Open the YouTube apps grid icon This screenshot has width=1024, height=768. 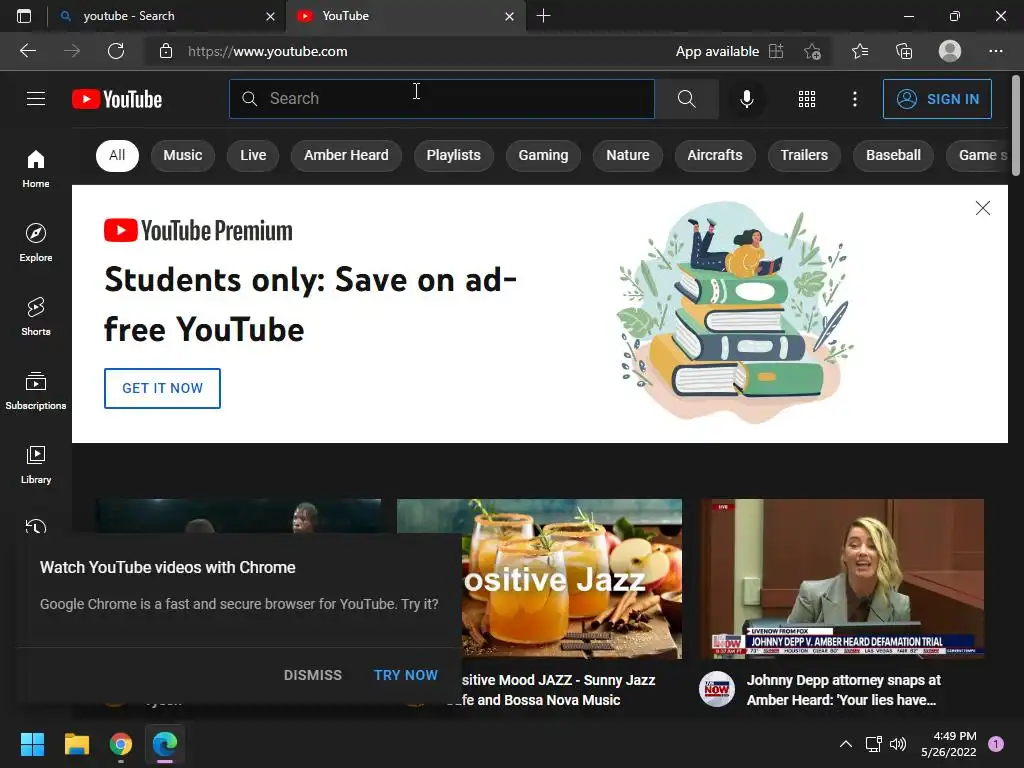807,99
